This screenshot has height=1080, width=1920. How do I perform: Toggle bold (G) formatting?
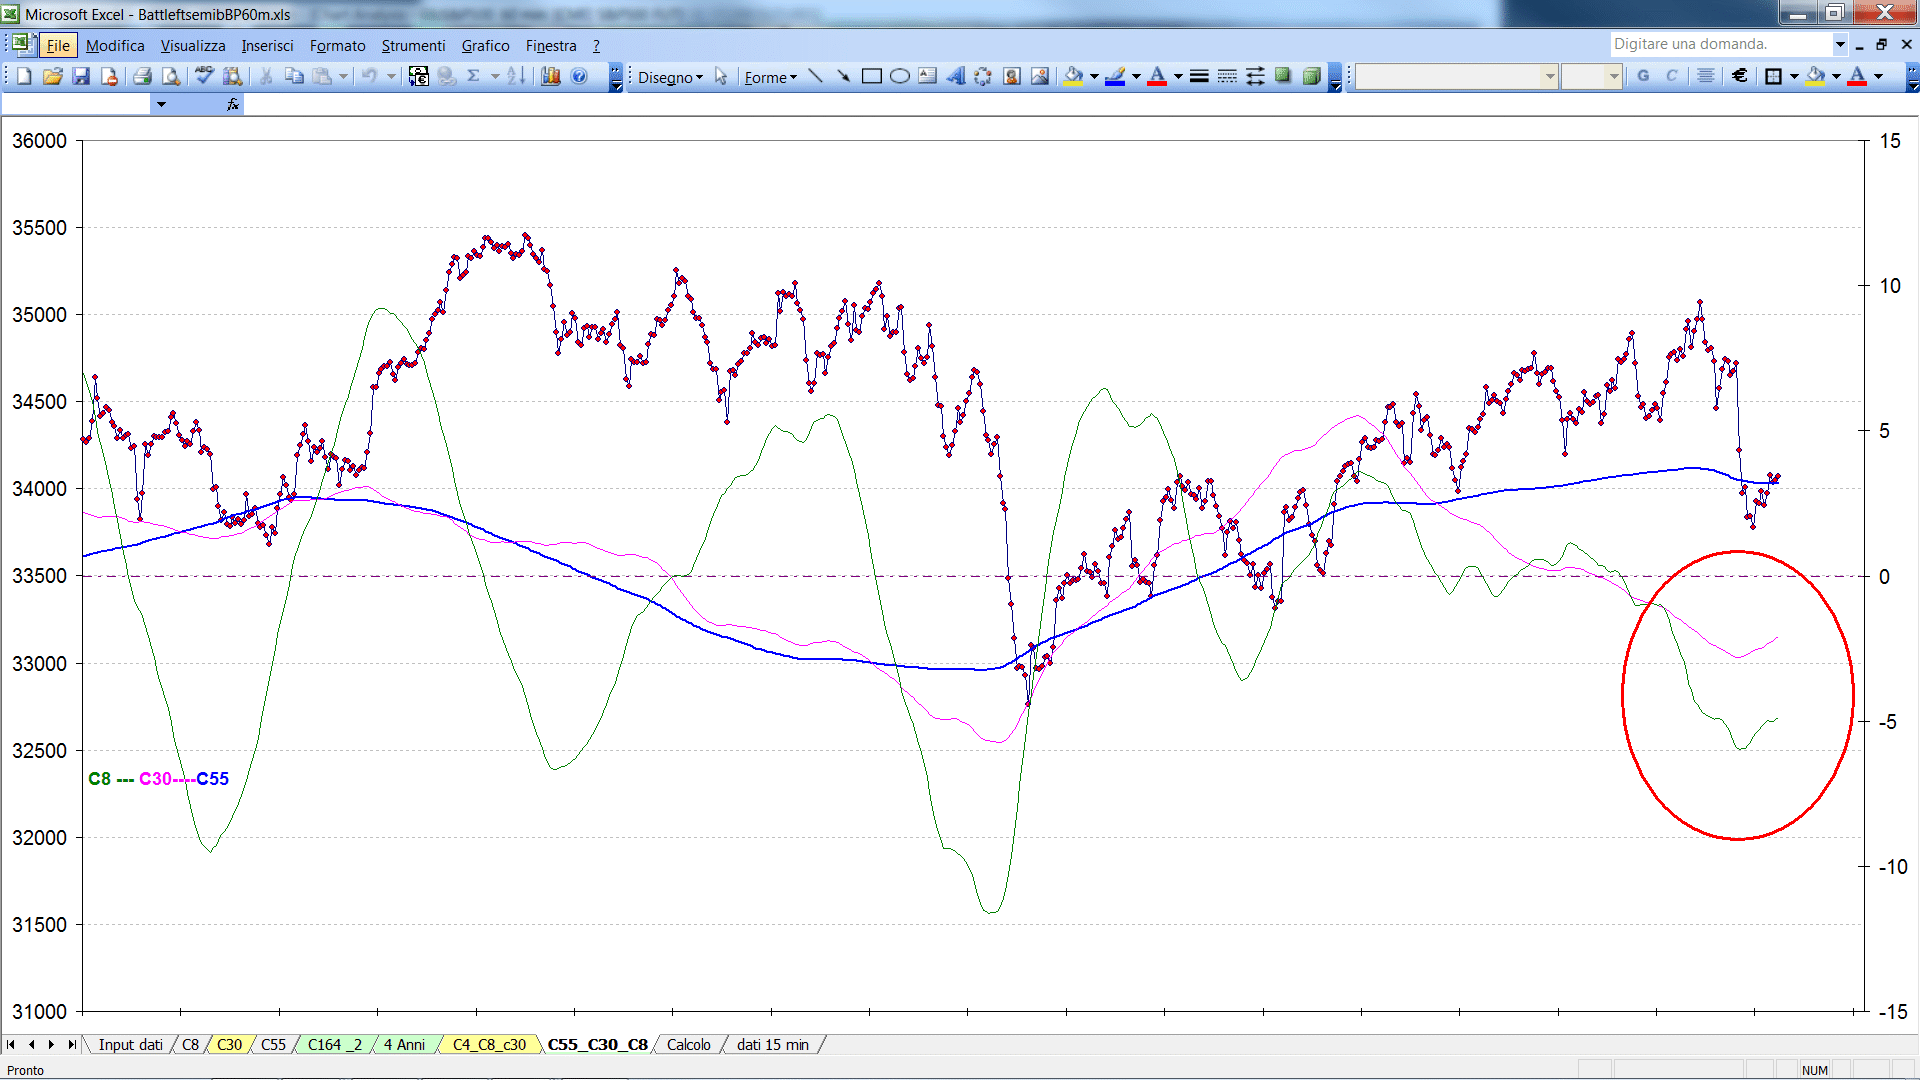[1643, 76]
